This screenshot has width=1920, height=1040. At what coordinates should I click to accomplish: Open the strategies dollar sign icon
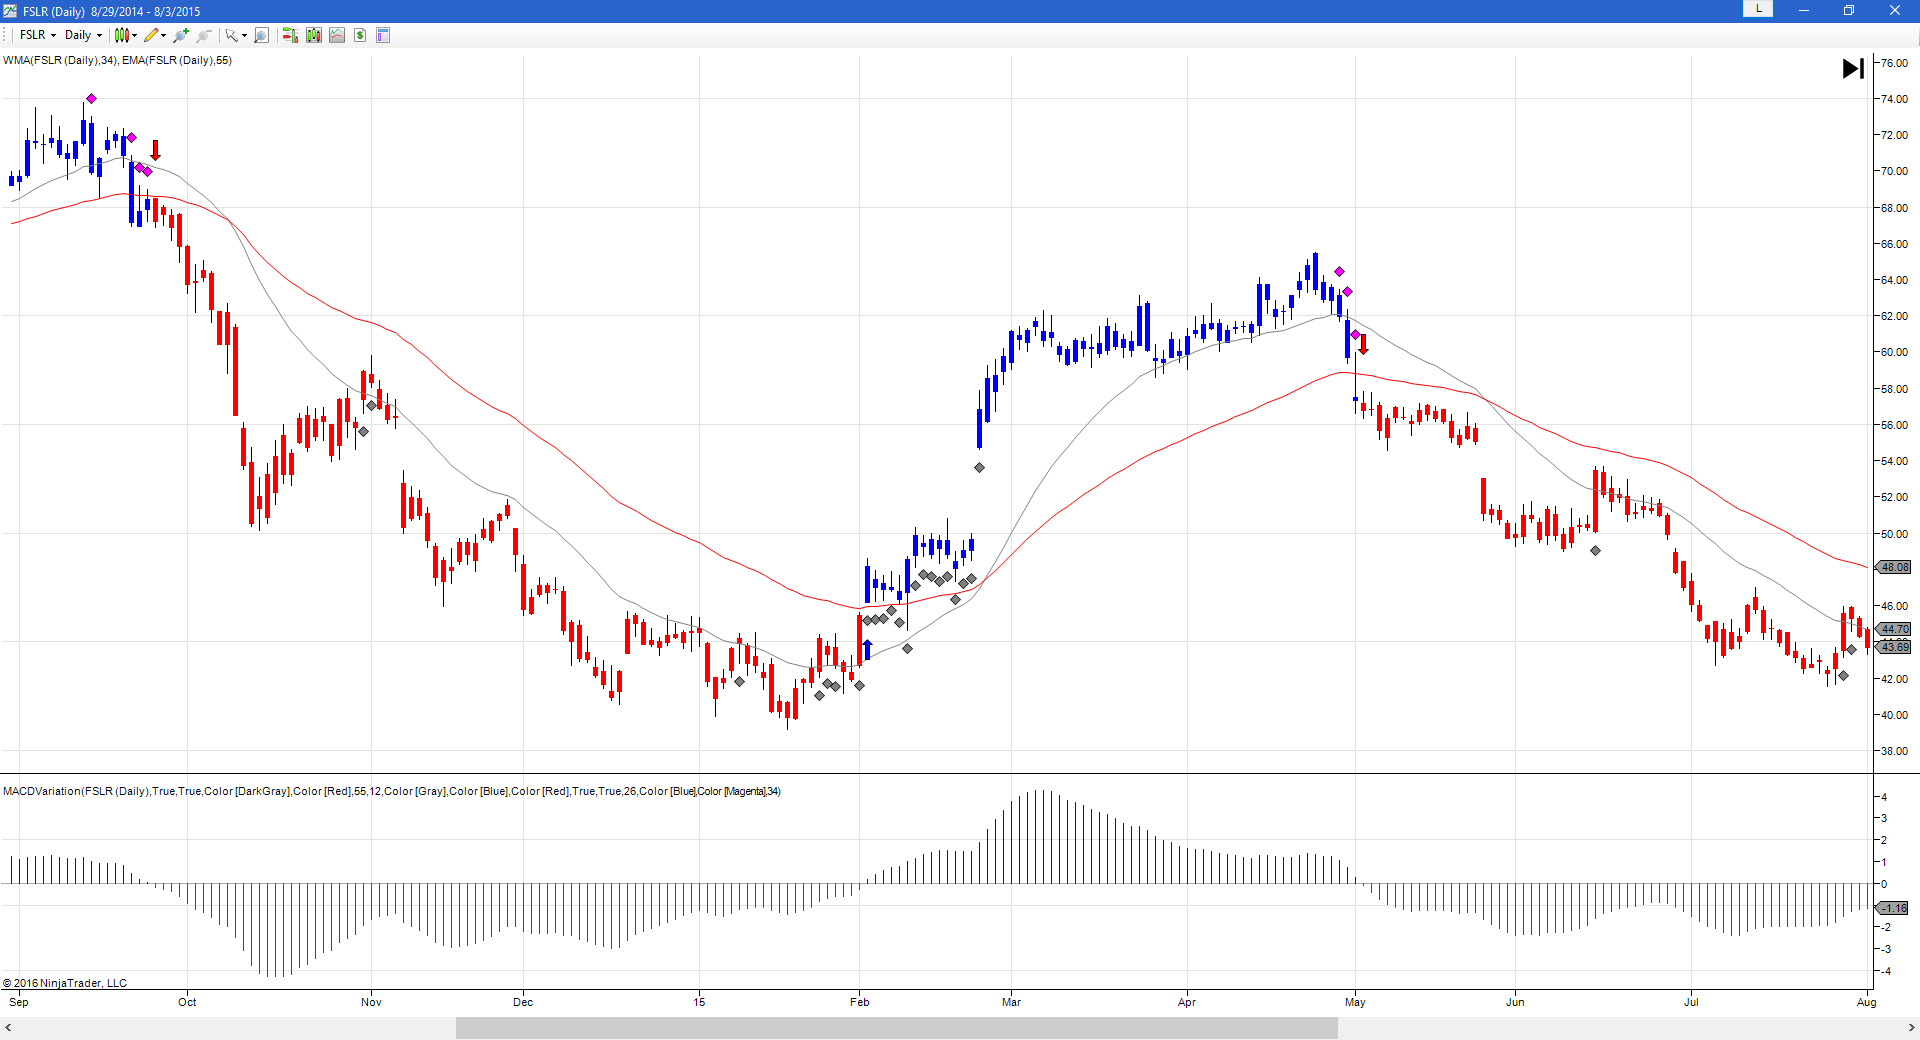pyautogui.click(x=360, y=35)
